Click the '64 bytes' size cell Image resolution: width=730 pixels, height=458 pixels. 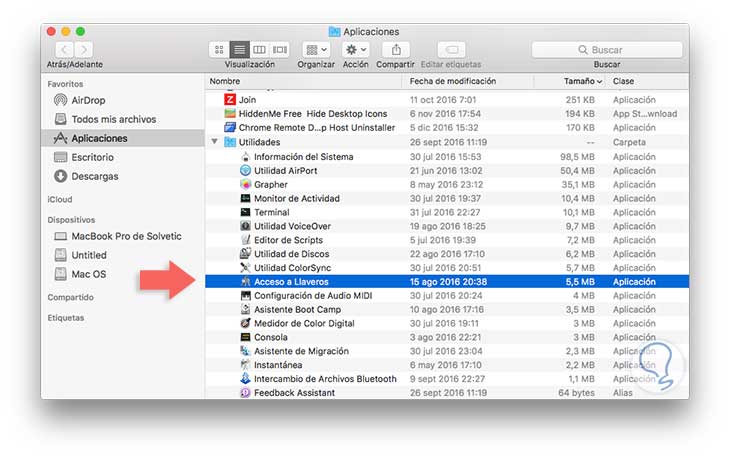tap(576, 393)
